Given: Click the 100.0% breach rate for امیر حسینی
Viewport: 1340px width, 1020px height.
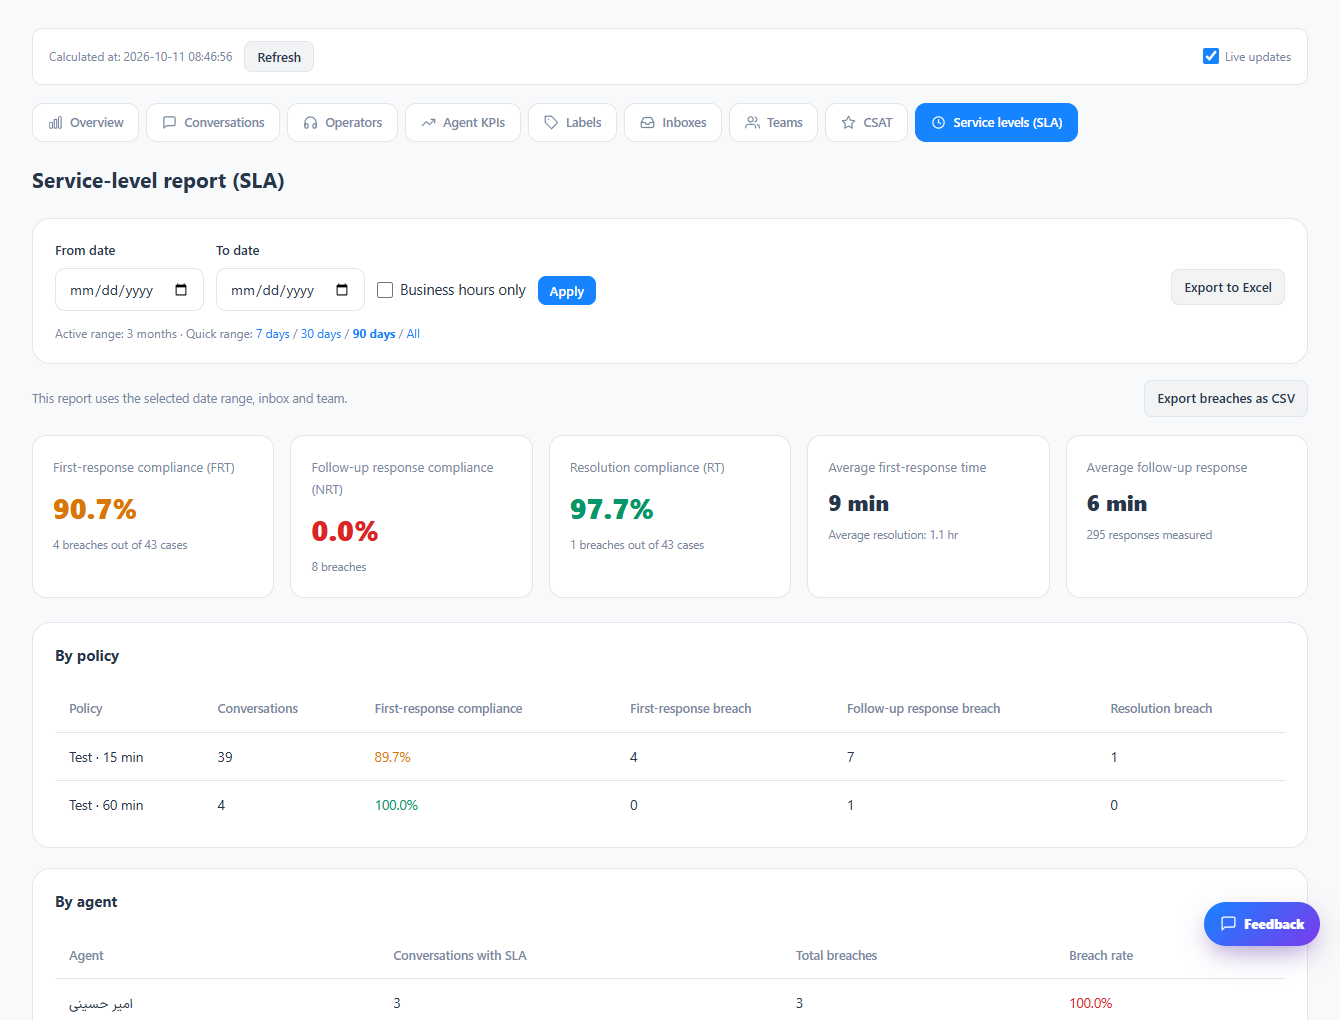Looking at the screenshot, I should click(1091, 1003).
